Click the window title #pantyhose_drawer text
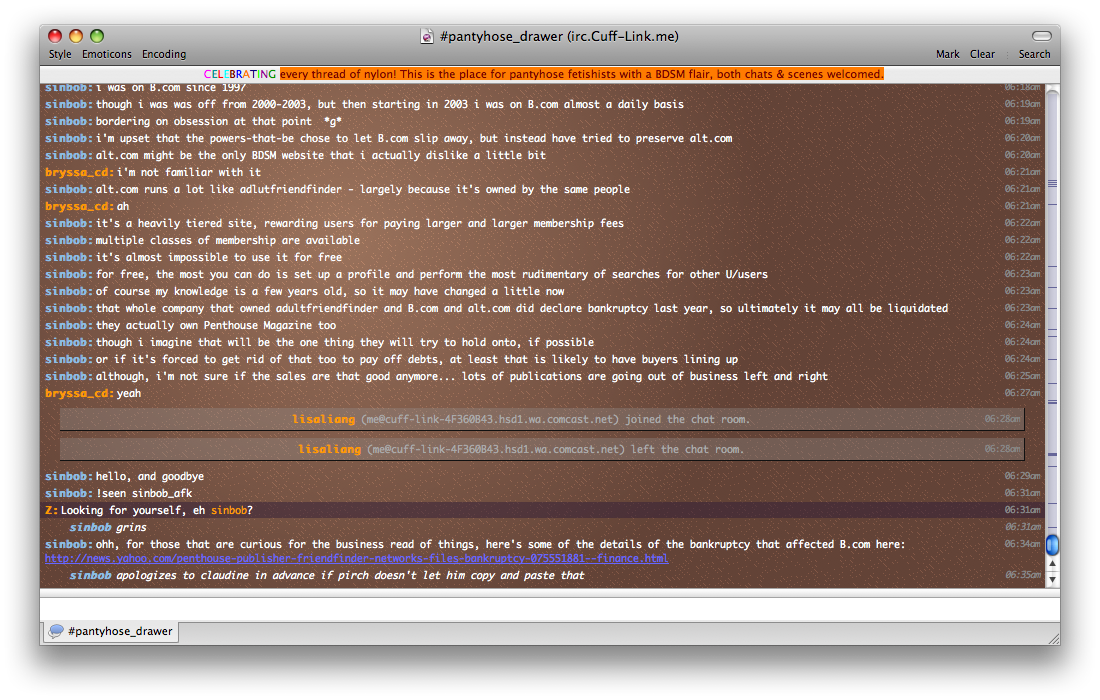 pos(558,36)
